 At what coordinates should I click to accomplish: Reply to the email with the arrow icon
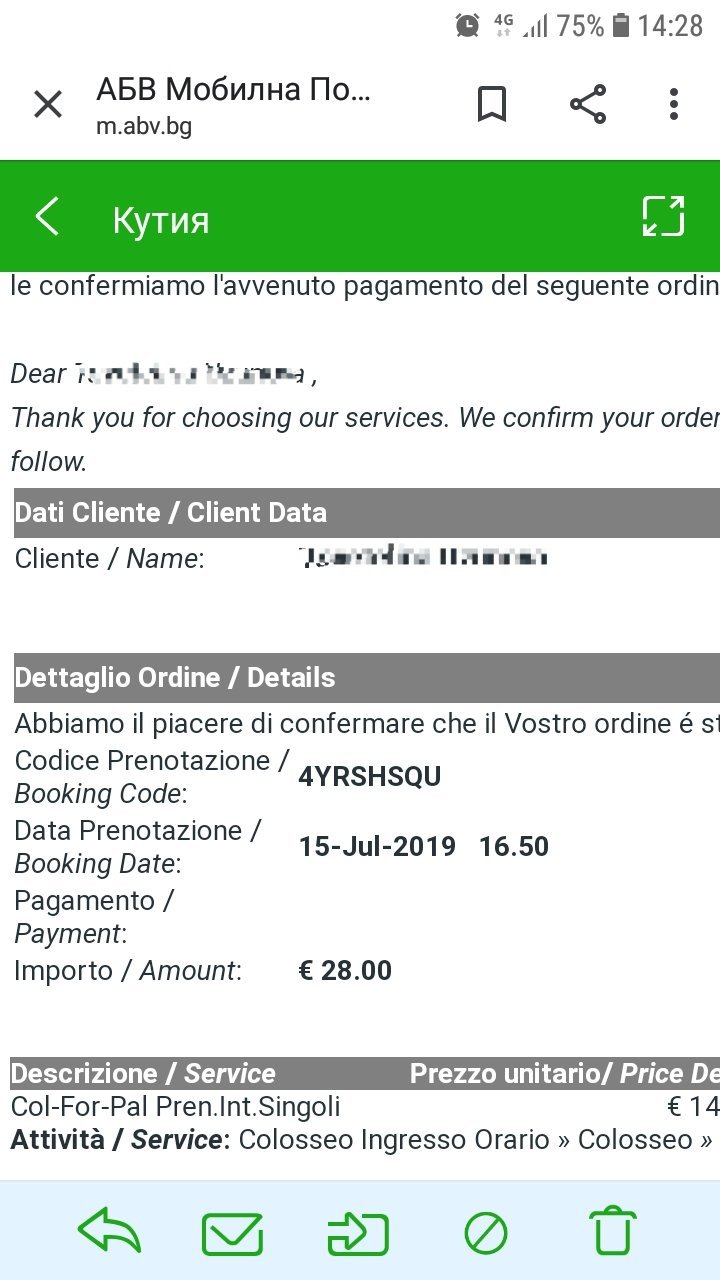coord(109,1231)
